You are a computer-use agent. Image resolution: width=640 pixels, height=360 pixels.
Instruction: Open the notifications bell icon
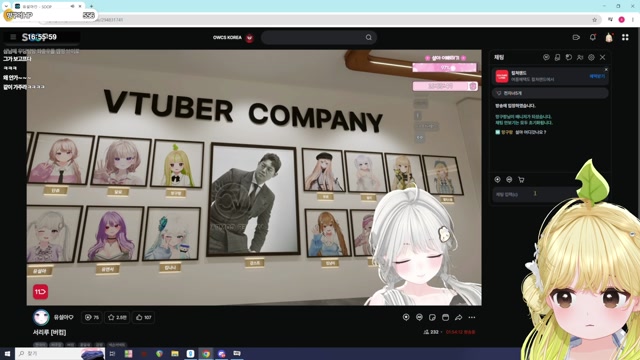(593, 37)
